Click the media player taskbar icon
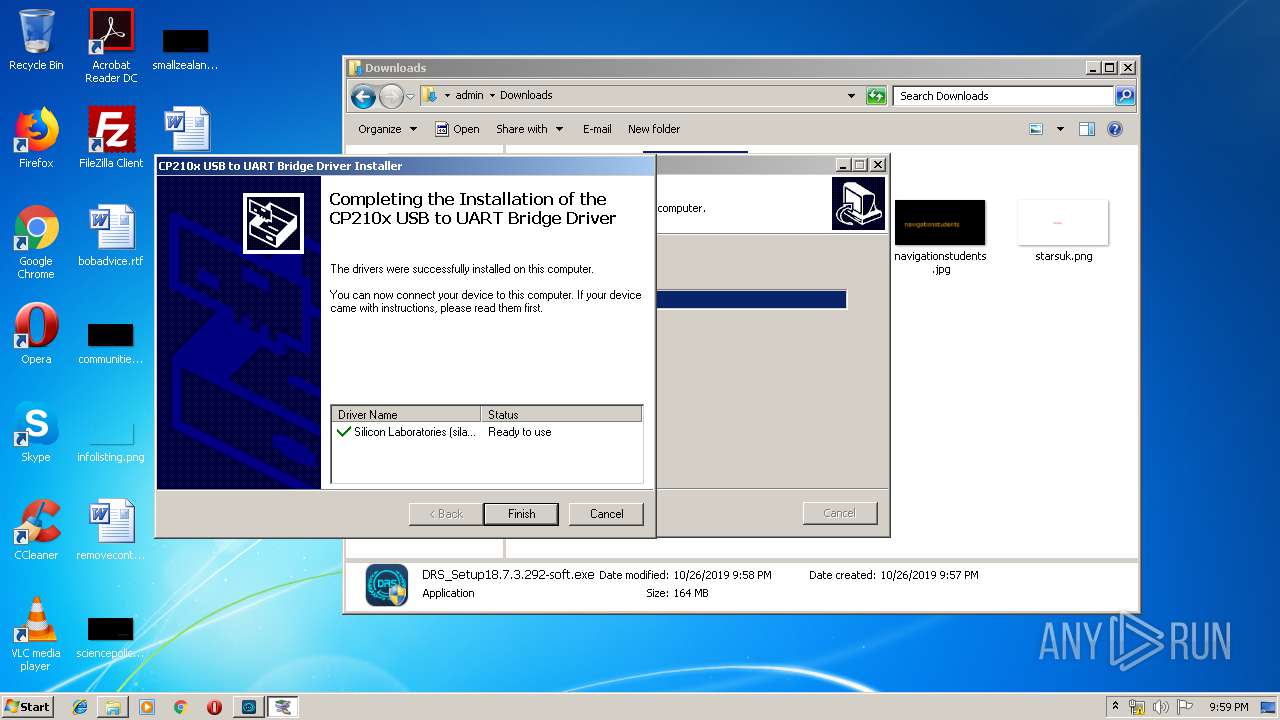 click(147, 707)
